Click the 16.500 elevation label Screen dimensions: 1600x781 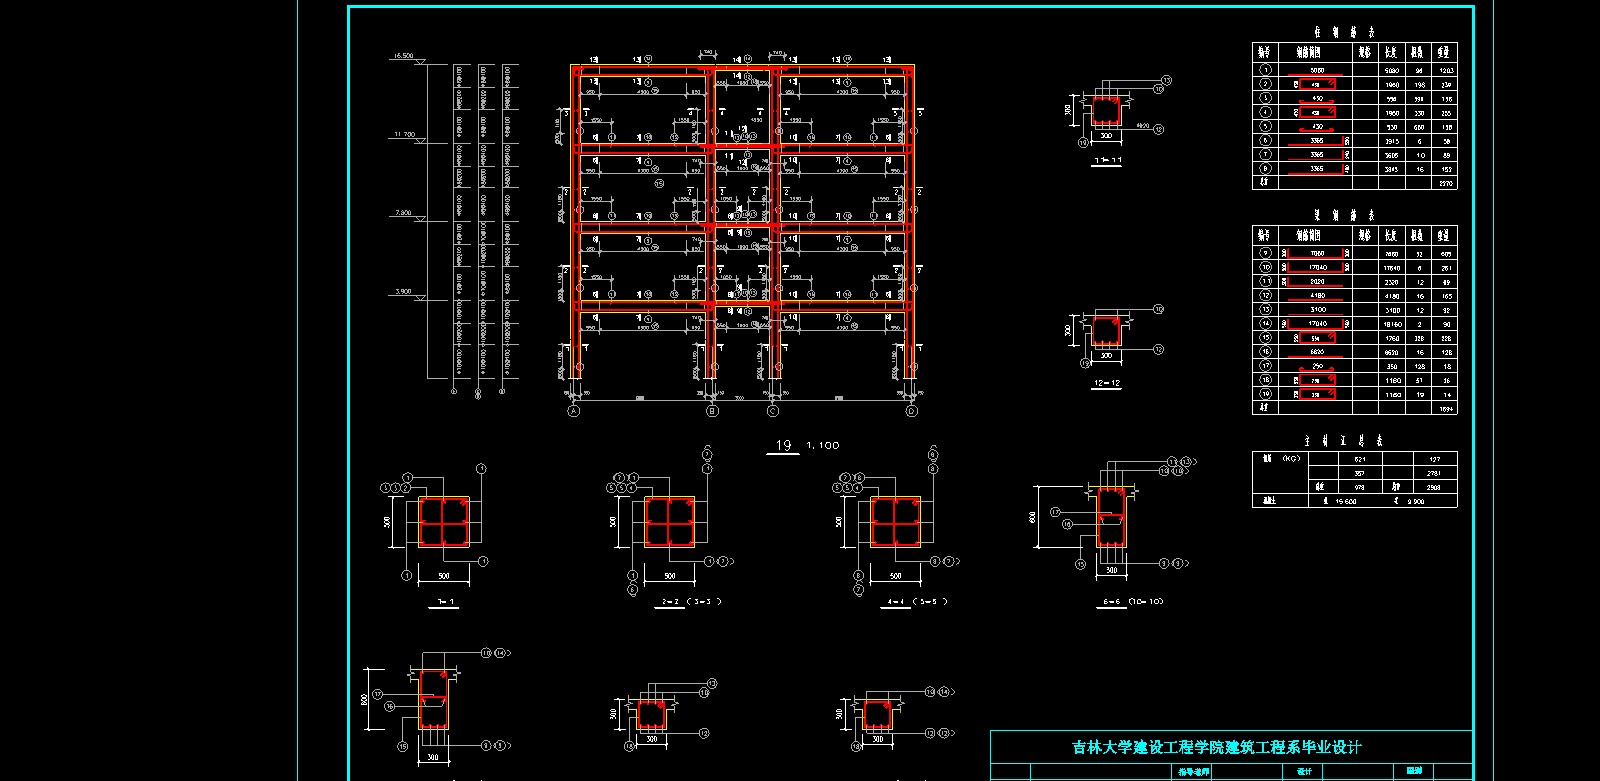[x=403, y=56]
